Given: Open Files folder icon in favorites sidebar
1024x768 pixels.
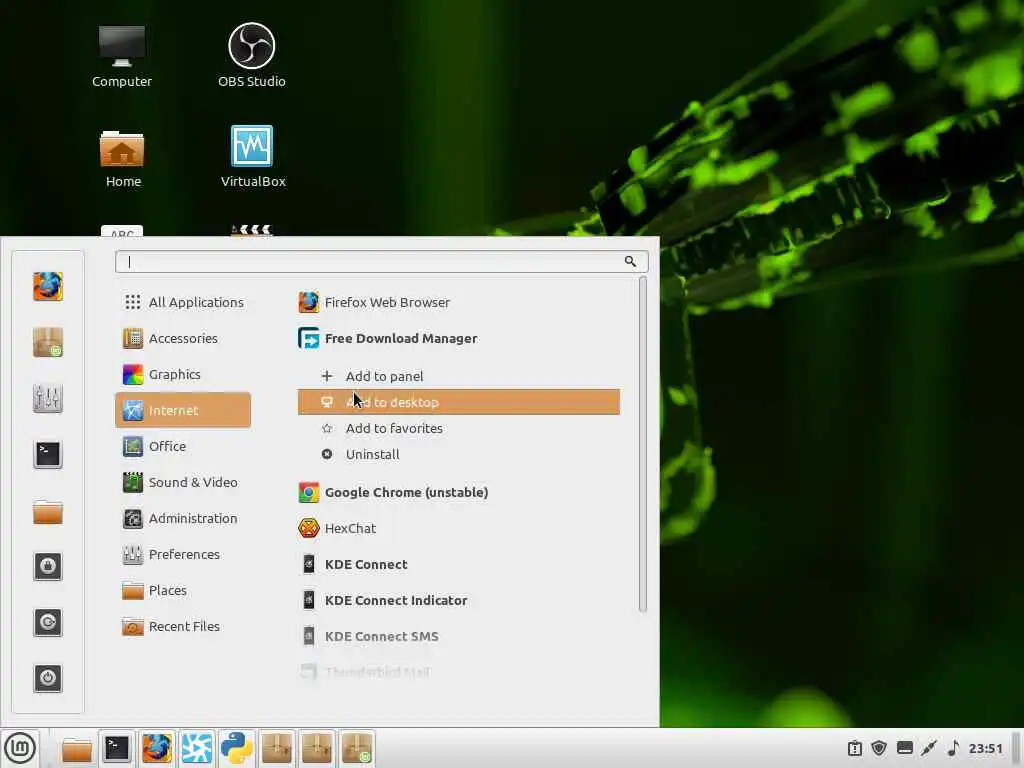Looking at the screenshot, I should (x=48, y=511).
